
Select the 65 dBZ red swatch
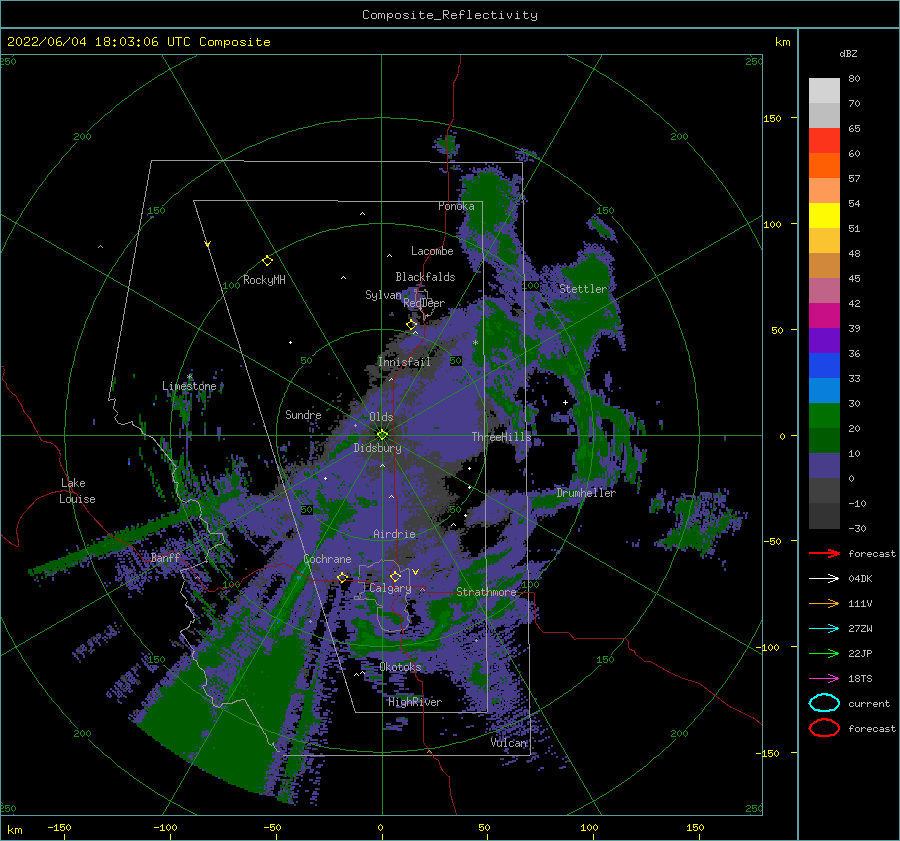coord(824,141)
